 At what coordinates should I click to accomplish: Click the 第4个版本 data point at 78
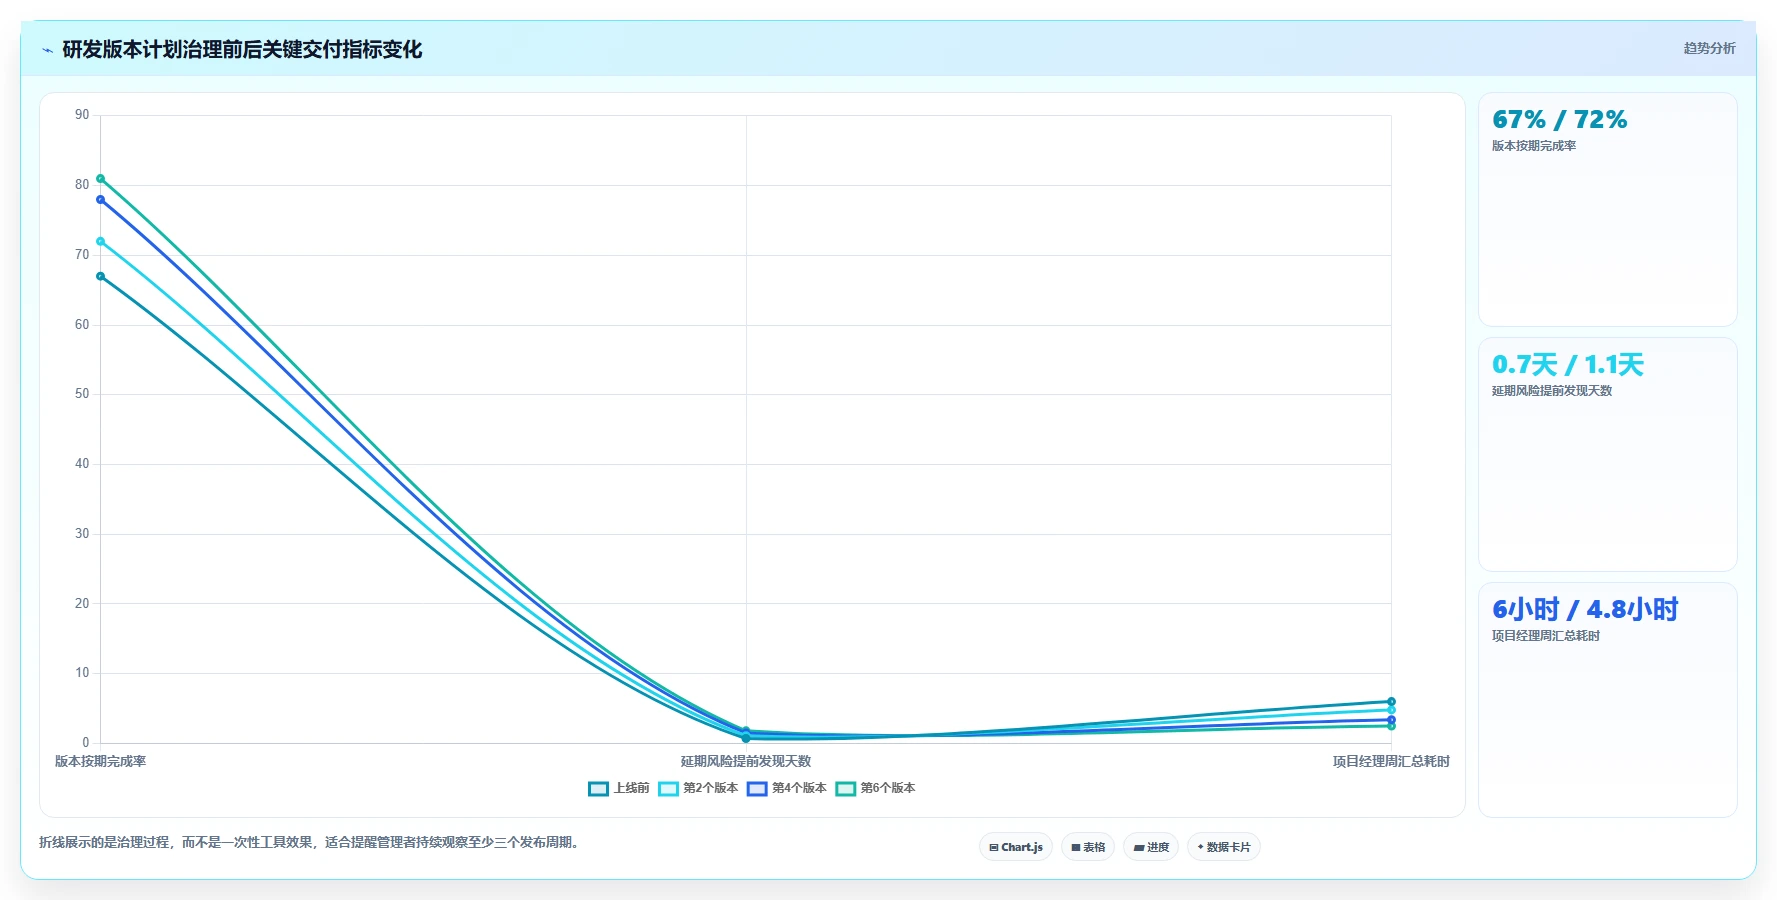click(100, 200)
